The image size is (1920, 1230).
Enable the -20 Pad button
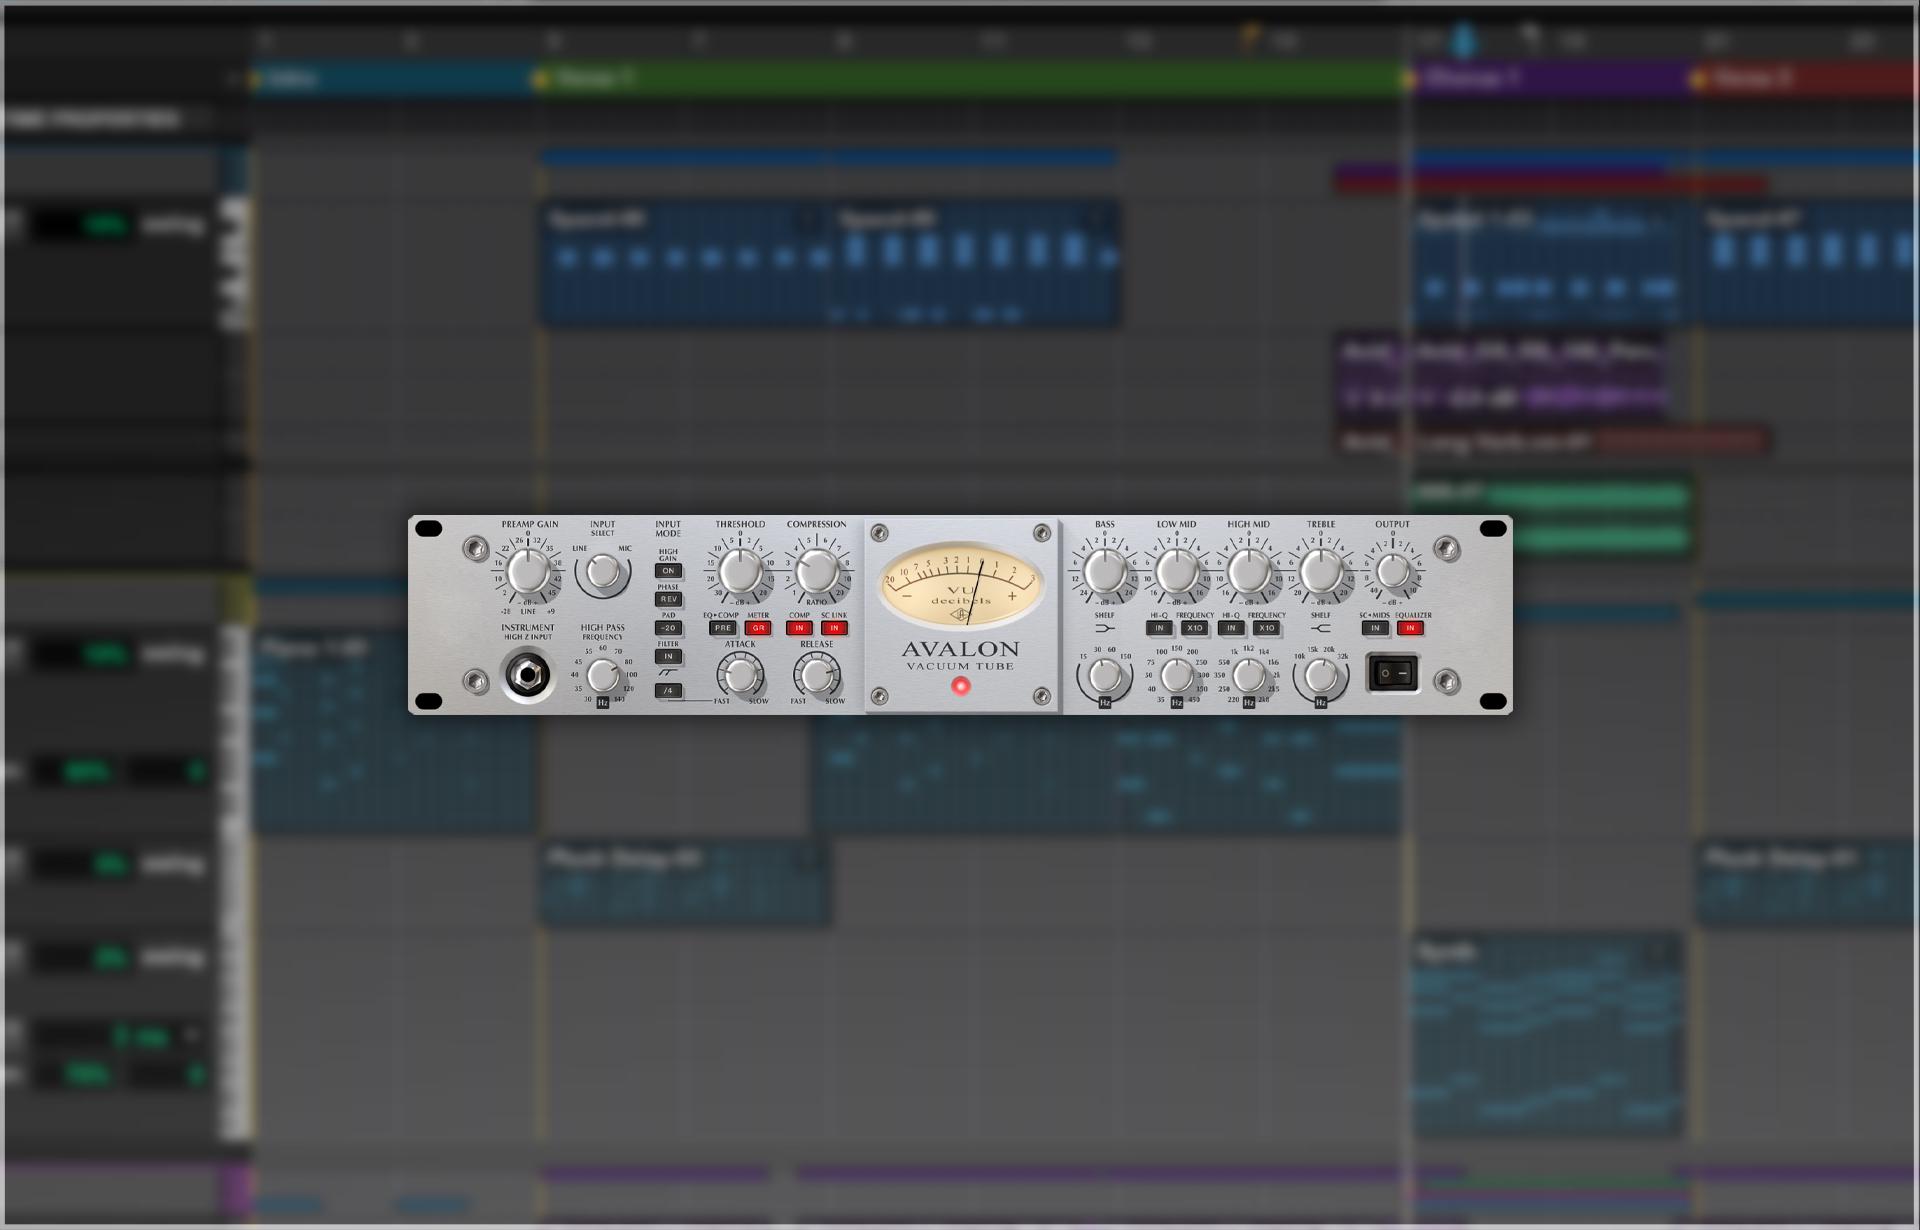[x=668, y=628]
